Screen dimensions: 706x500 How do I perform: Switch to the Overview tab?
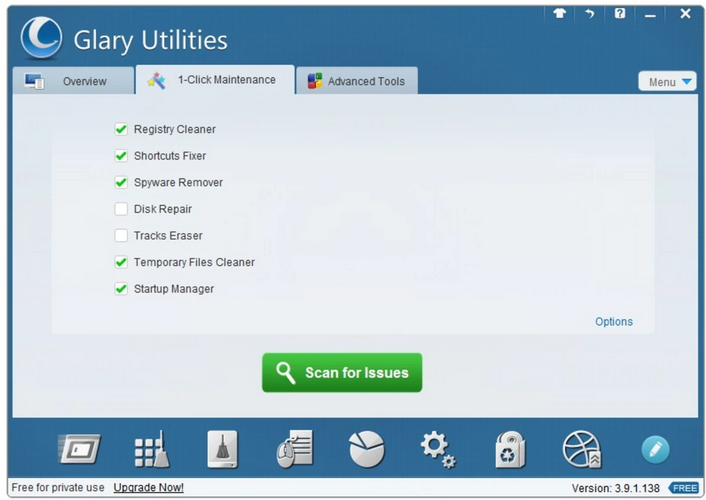click(x=73, y=81)
